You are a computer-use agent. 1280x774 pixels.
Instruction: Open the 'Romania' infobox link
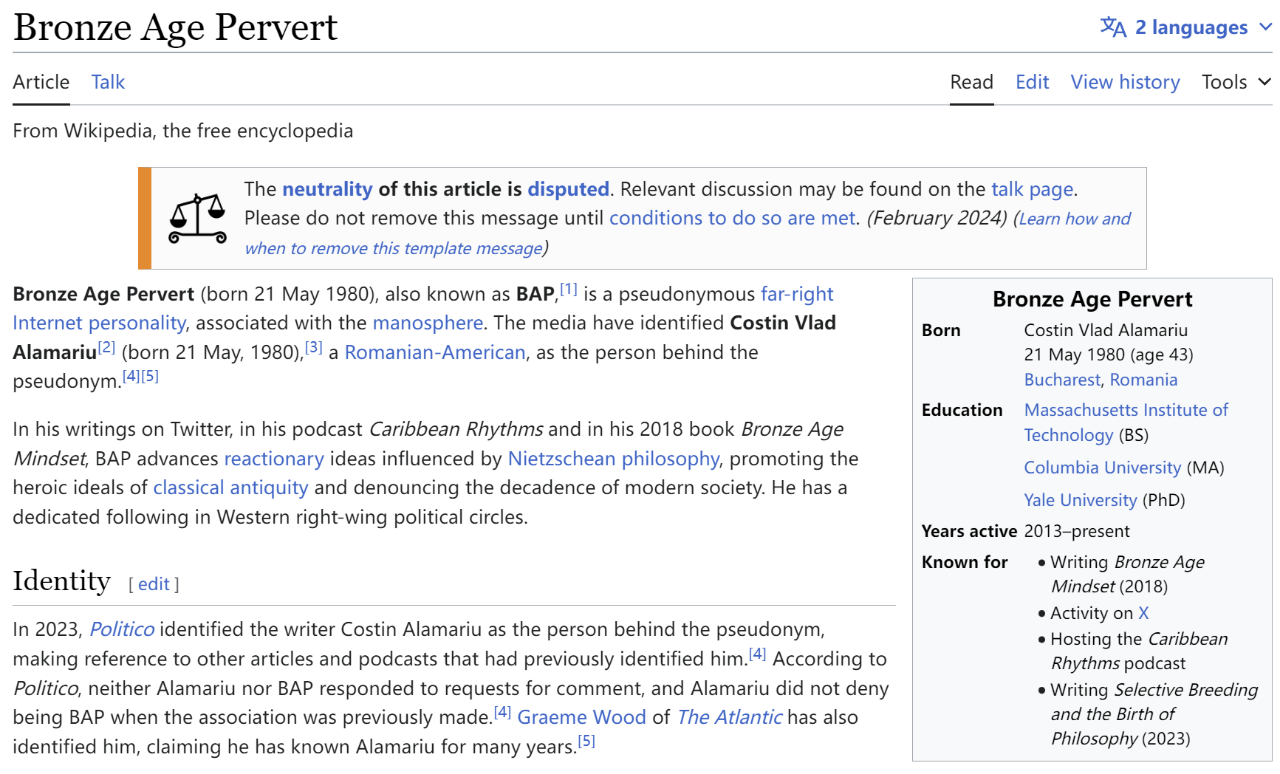pyautogui.click(x=1144, y=380)
